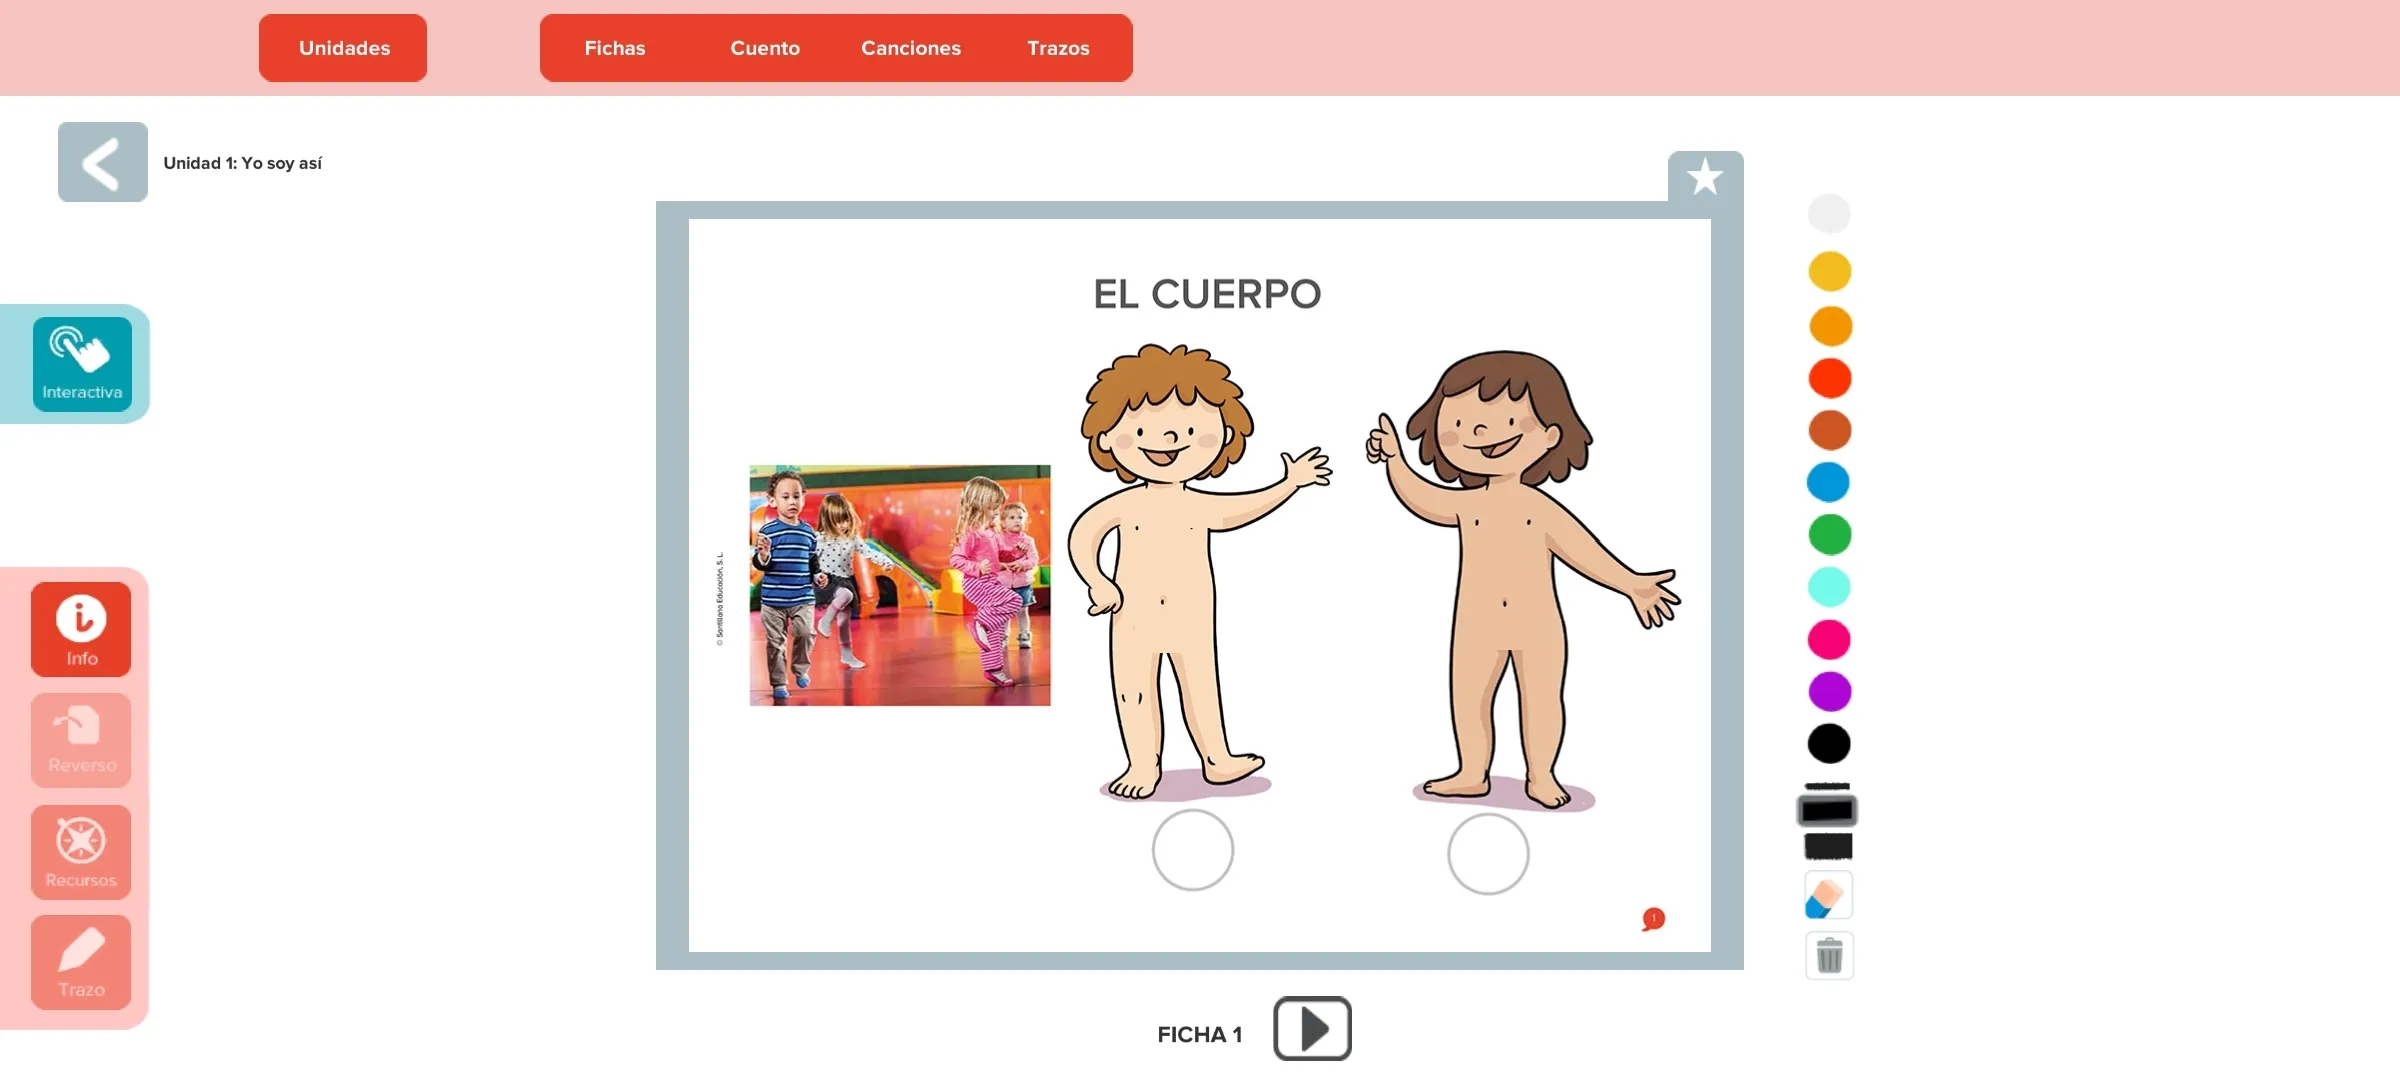Click the Unidades menu button
The width and height of the screenshot is (2400, 1080).
click(x=344, y=47)
